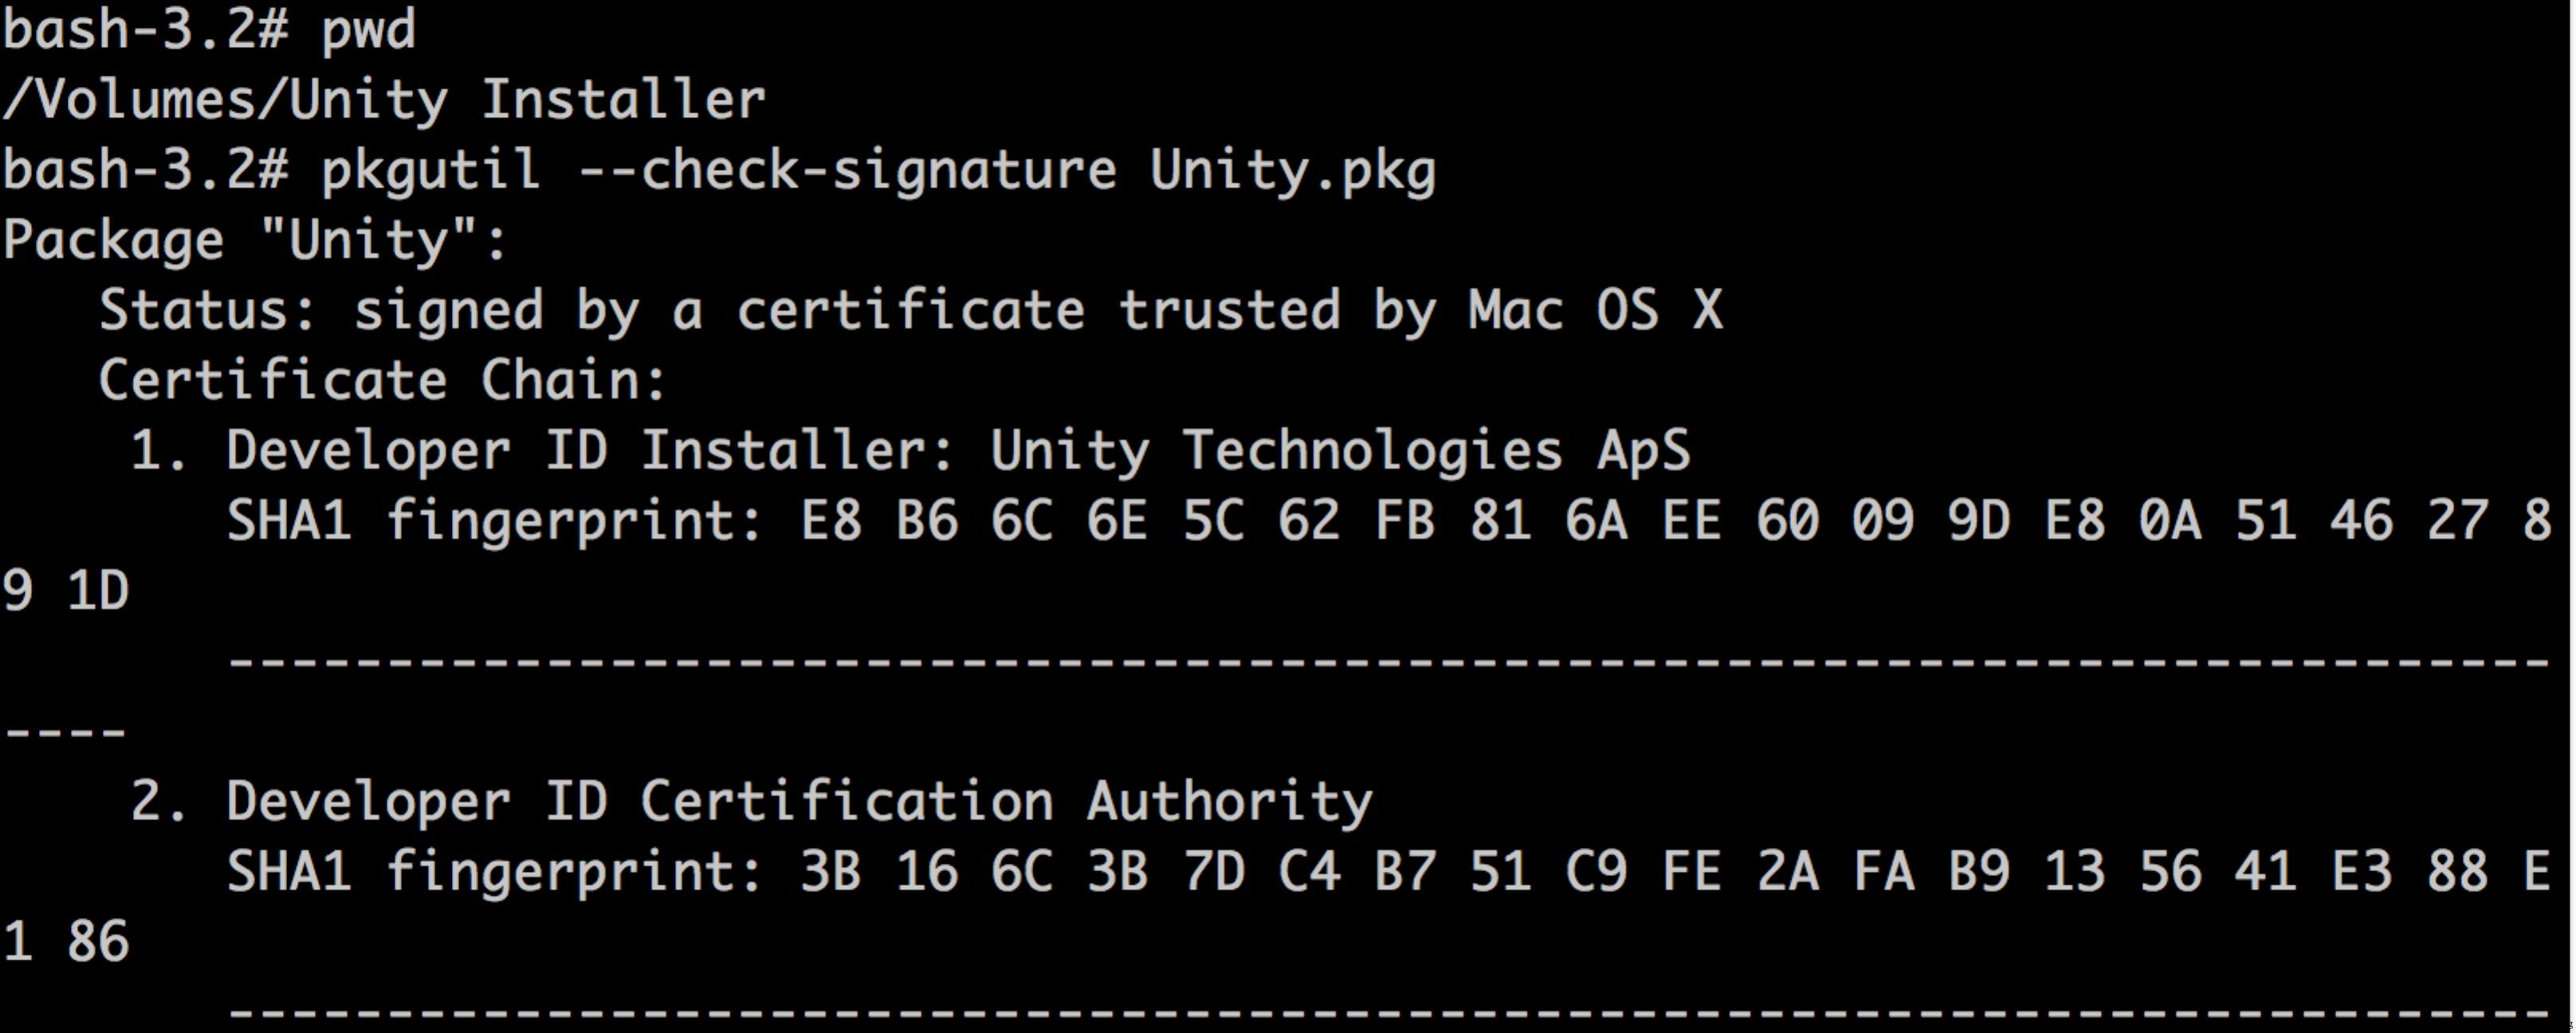Click the pwd command text

pos(367,30)
